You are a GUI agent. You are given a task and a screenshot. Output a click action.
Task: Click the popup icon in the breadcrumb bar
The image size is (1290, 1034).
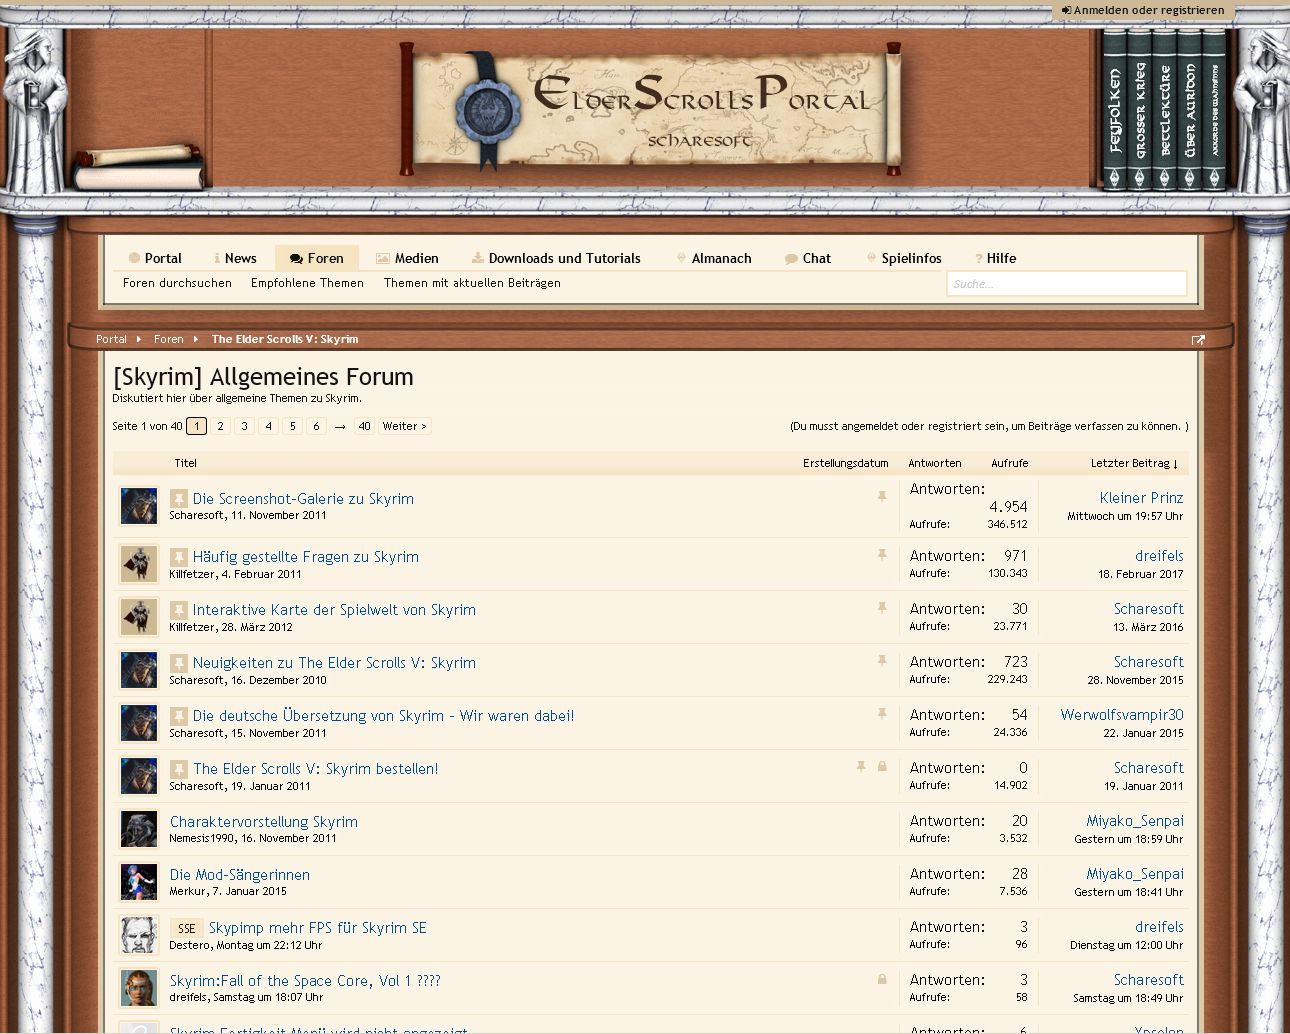pyautogui.click(x=1198, y=340)
